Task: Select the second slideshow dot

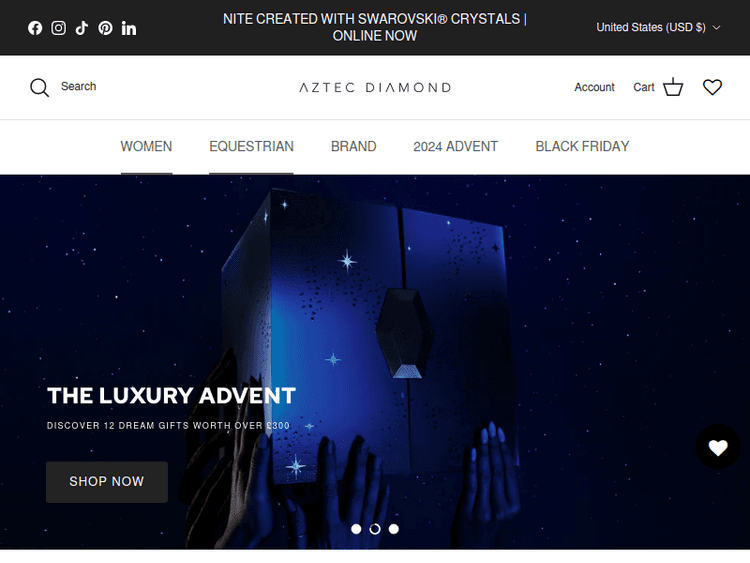Action: [375, 529]
